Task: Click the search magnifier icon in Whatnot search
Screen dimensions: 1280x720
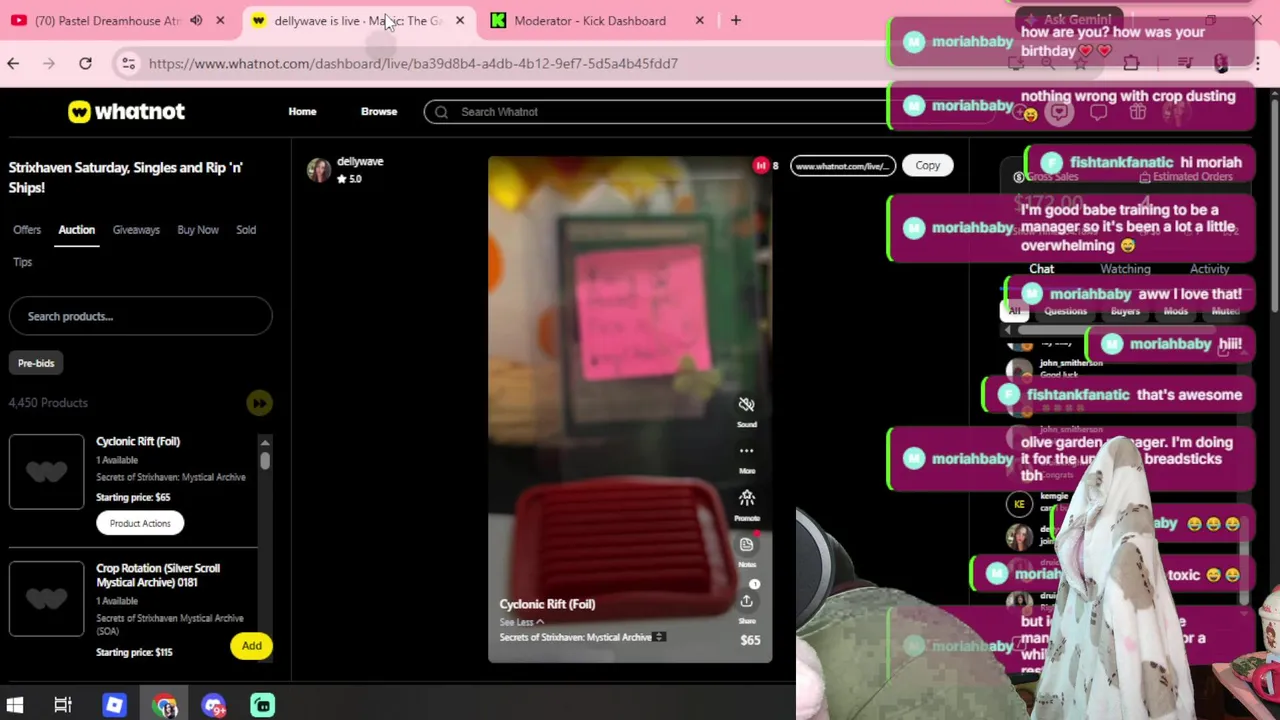Action: [x=441, y=112]
